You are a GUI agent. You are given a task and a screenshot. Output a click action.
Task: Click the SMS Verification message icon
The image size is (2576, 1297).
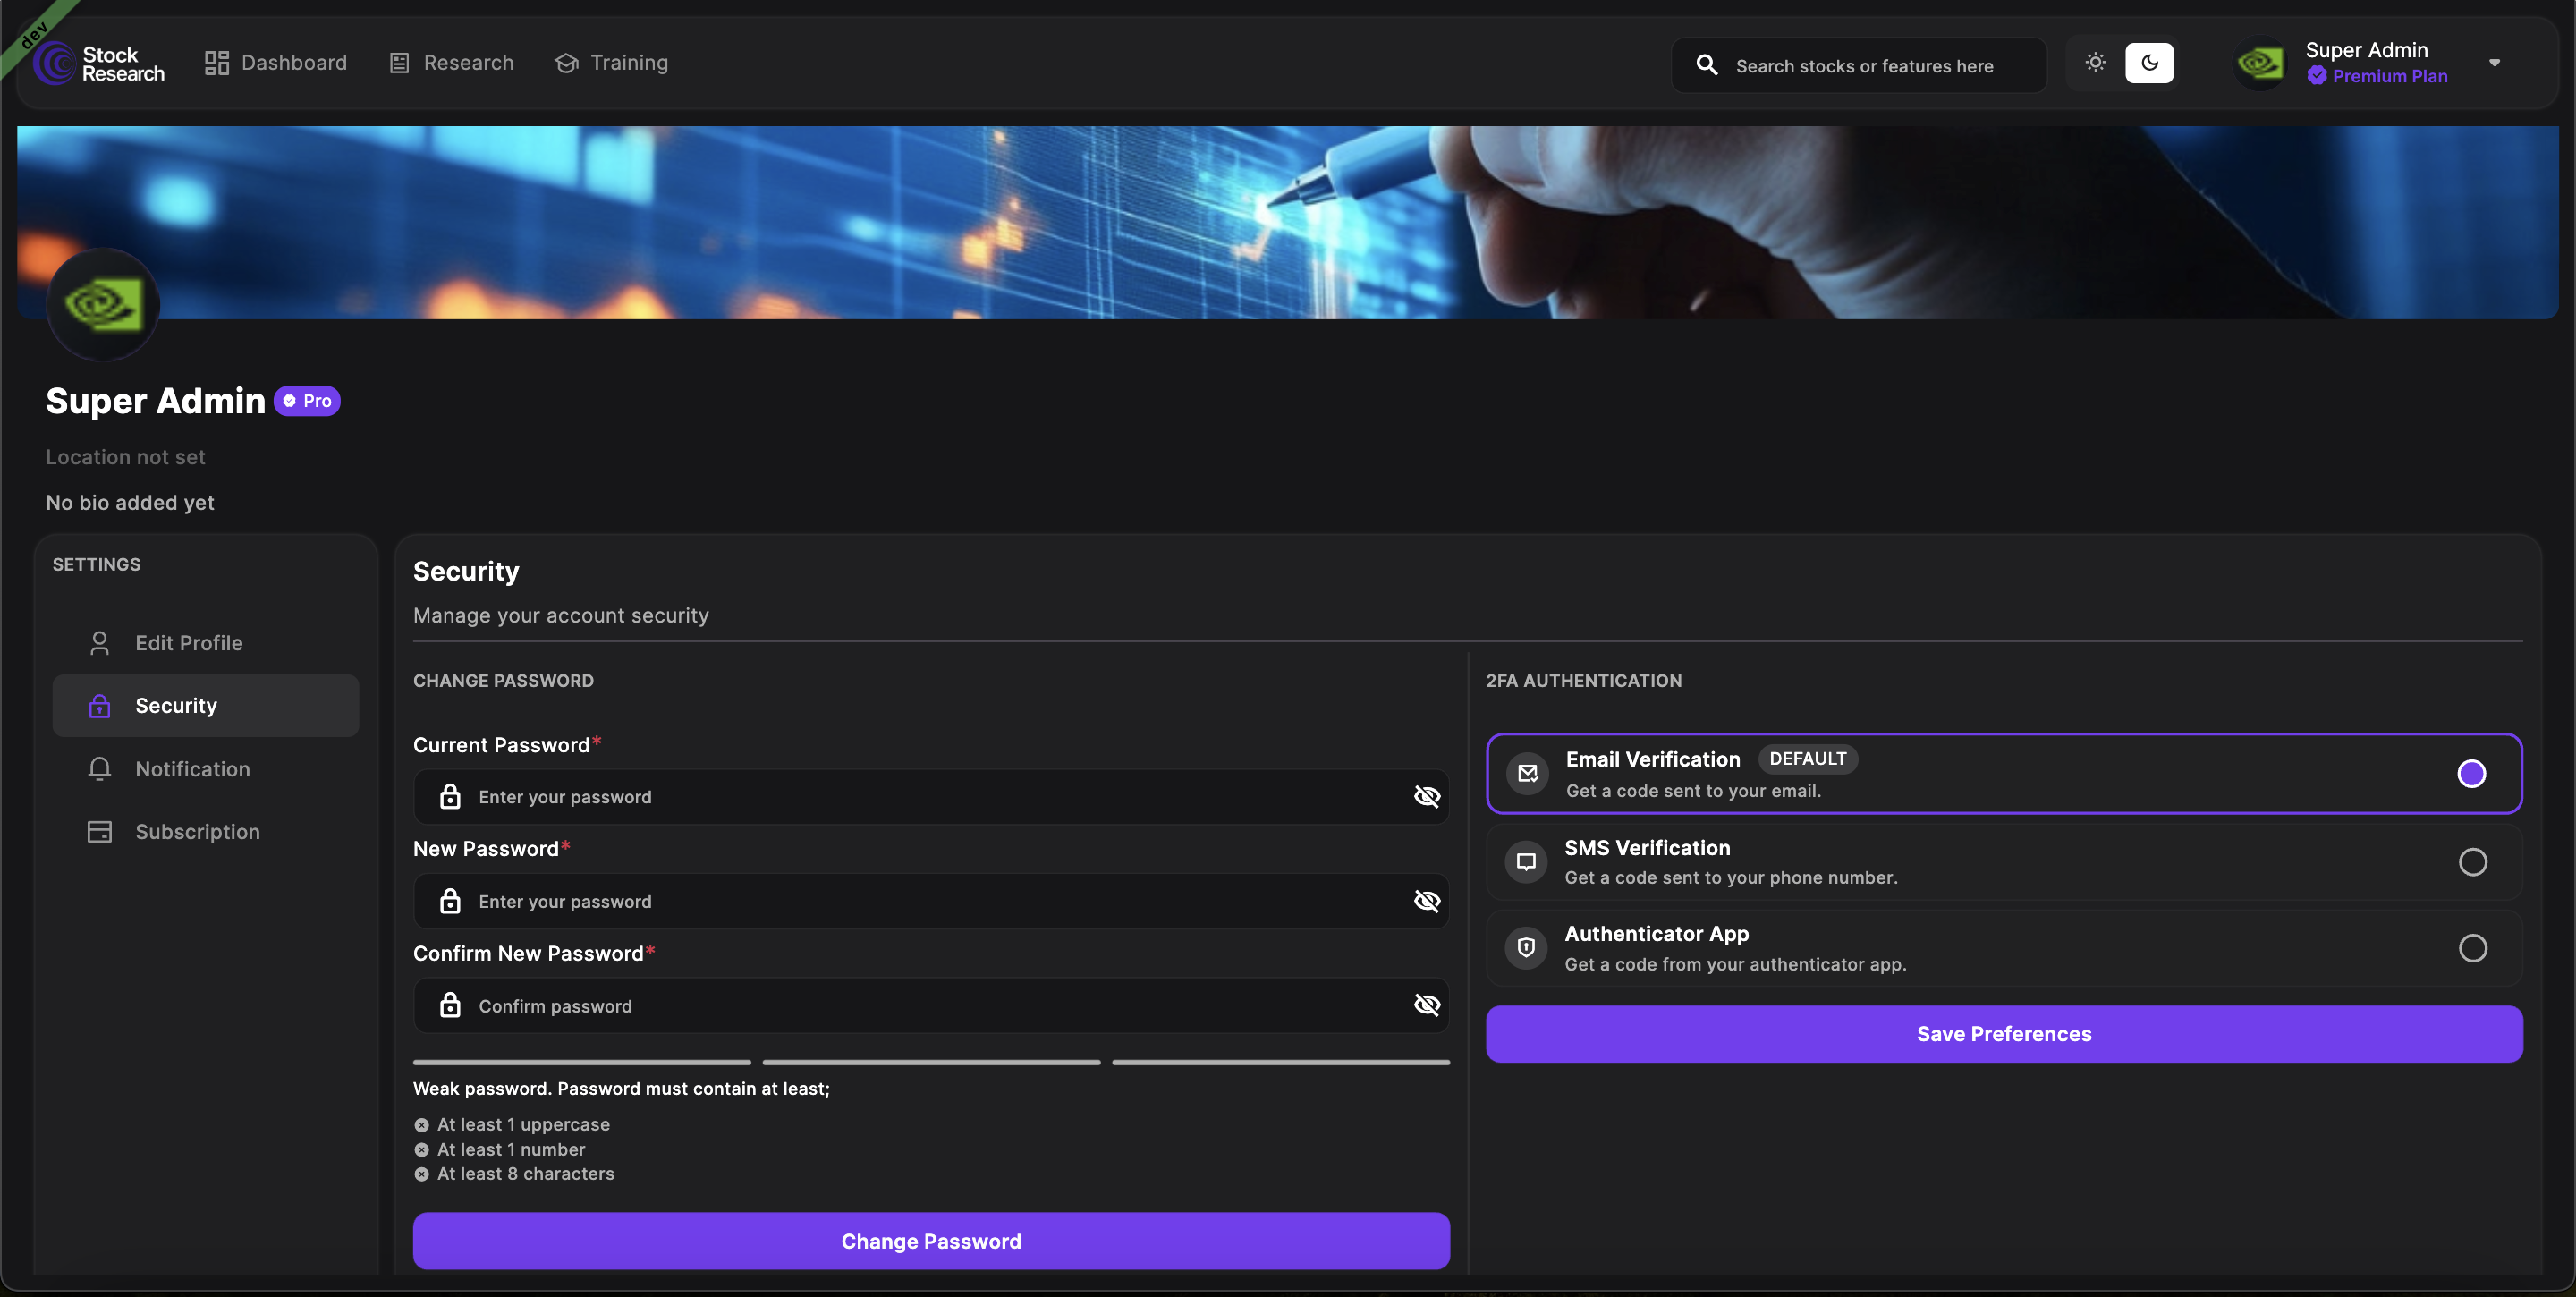1526,861
